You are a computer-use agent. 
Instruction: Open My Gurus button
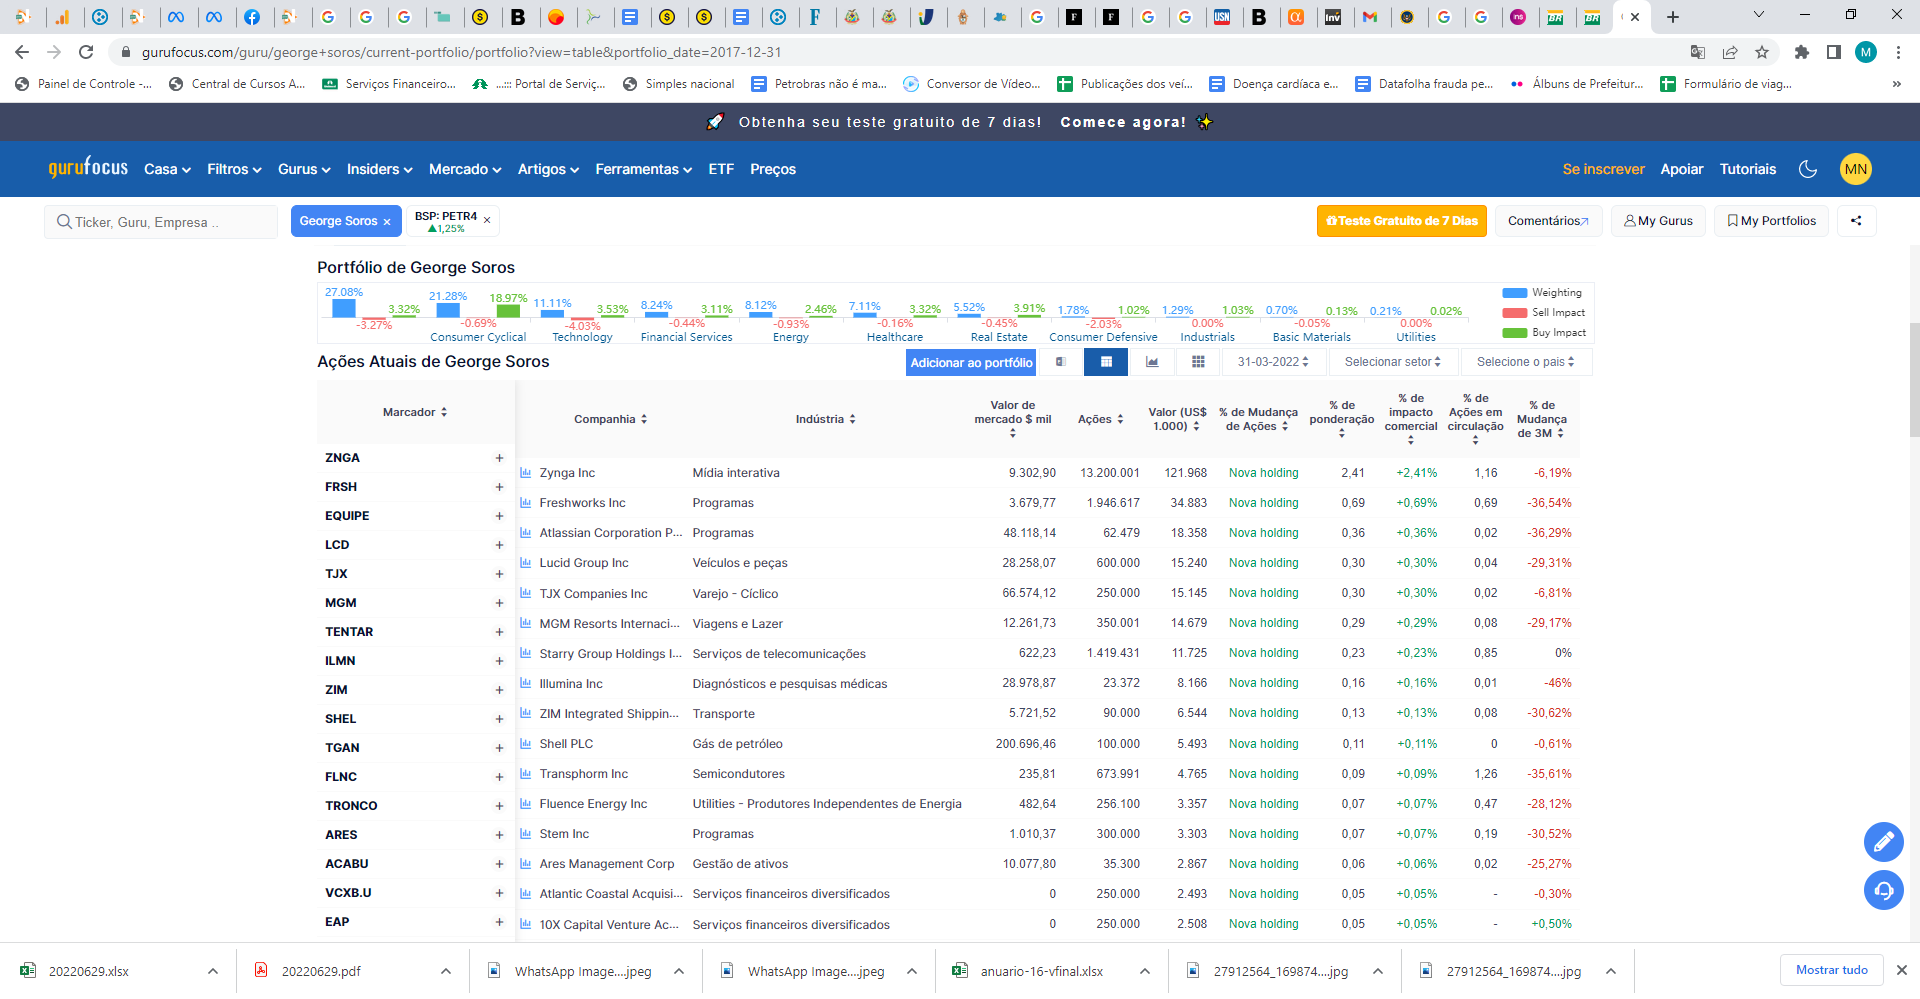point(1658,221)
